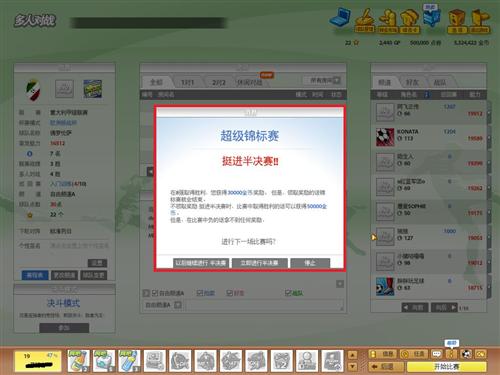This screenshot has width=500, height=375.
Task: Select the 2对2 room tab
Action: tap(219, 82)
